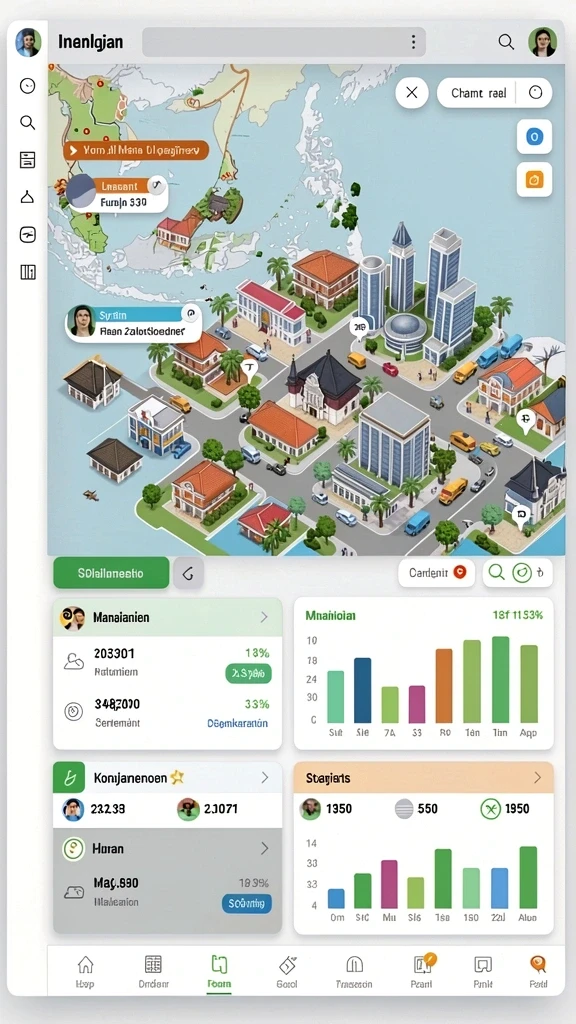Click the round icon on the Raan card

point(191,314)
